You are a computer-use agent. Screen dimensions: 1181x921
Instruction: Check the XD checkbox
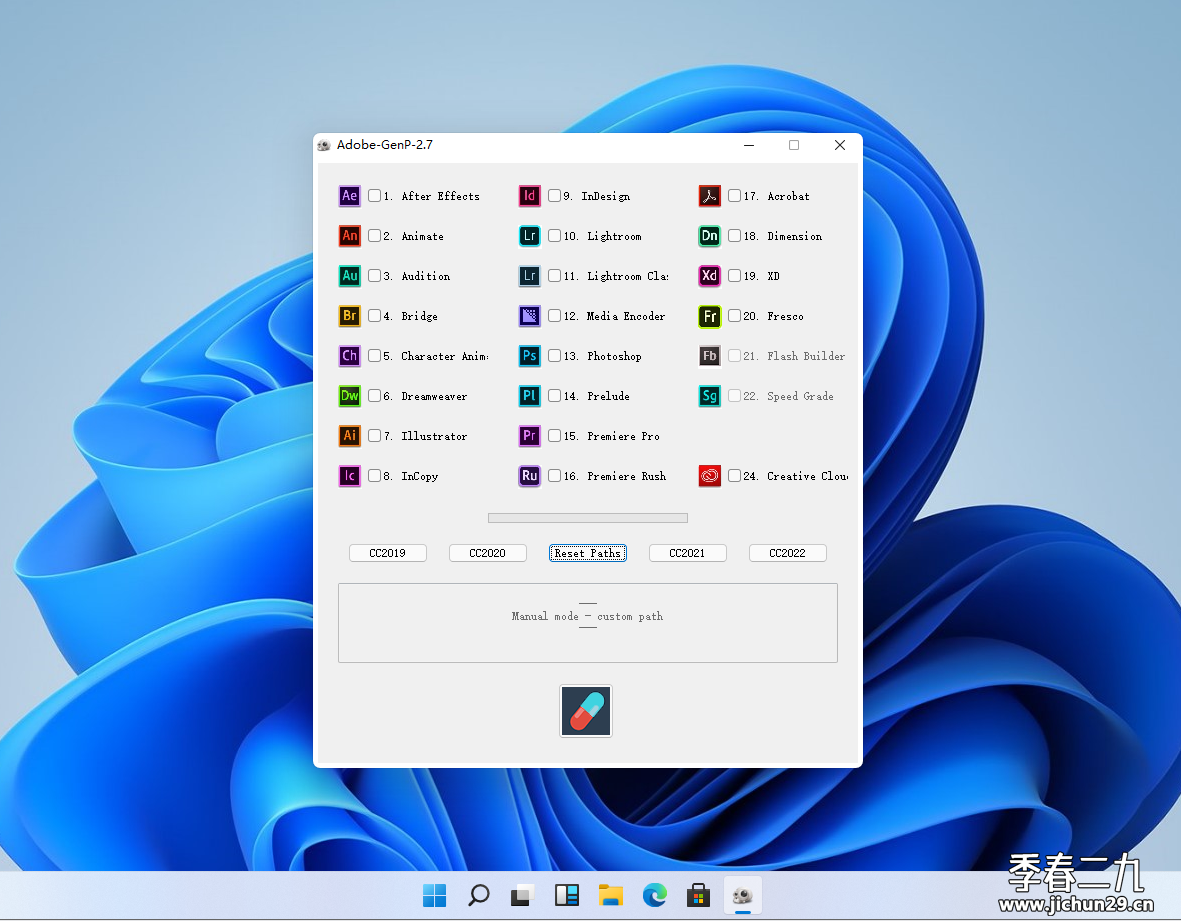(734, 276)
